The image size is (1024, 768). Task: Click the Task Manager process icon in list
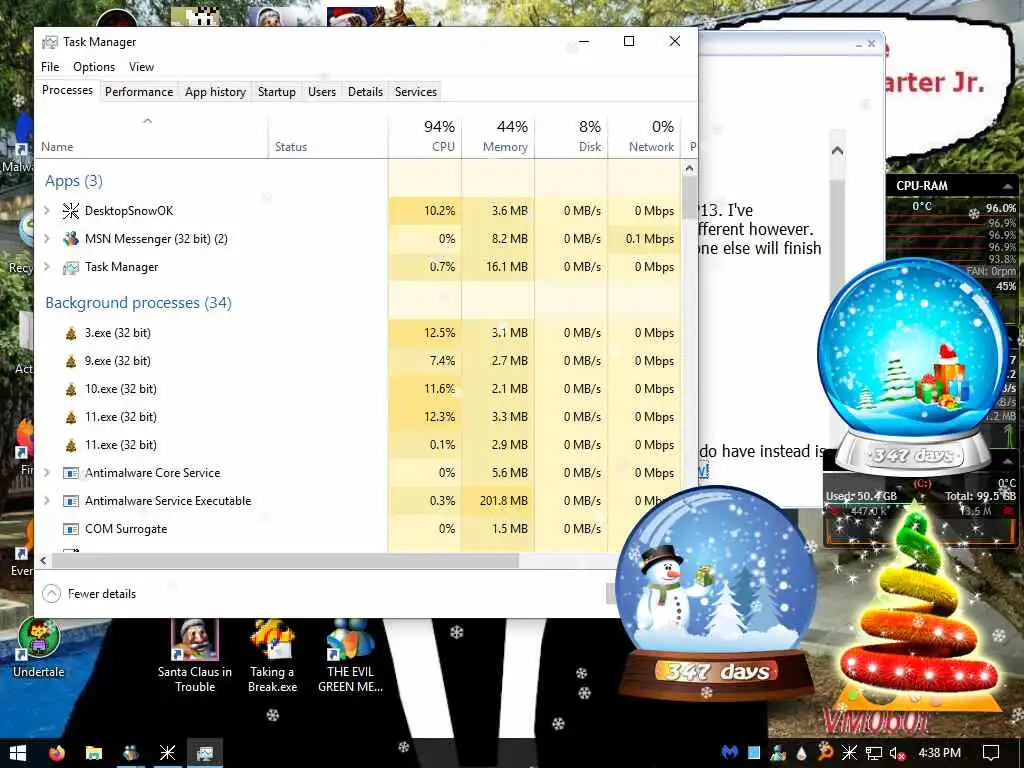71,267
